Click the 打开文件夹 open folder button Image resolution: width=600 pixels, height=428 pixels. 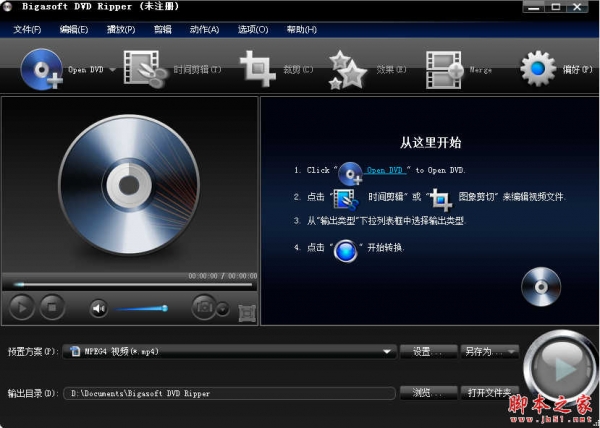point(490,393)
